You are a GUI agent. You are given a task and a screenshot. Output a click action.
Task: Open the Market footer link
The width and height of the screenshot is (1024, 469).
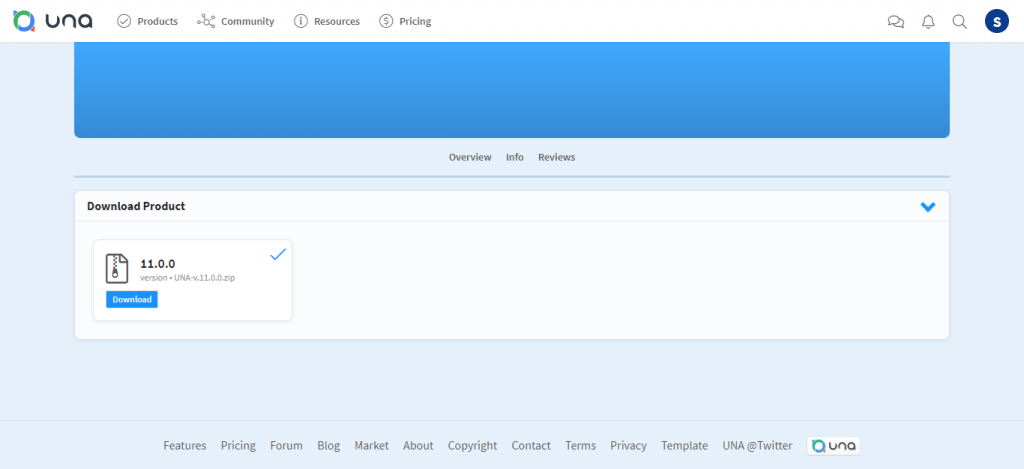tap(372, 445)
